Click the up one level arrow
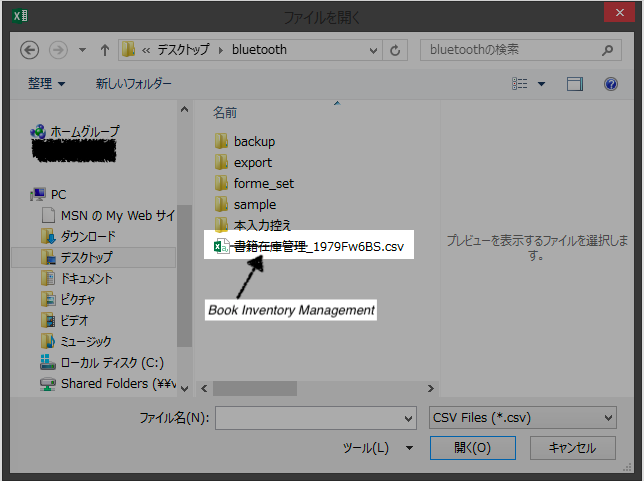 tap(103, 50)
